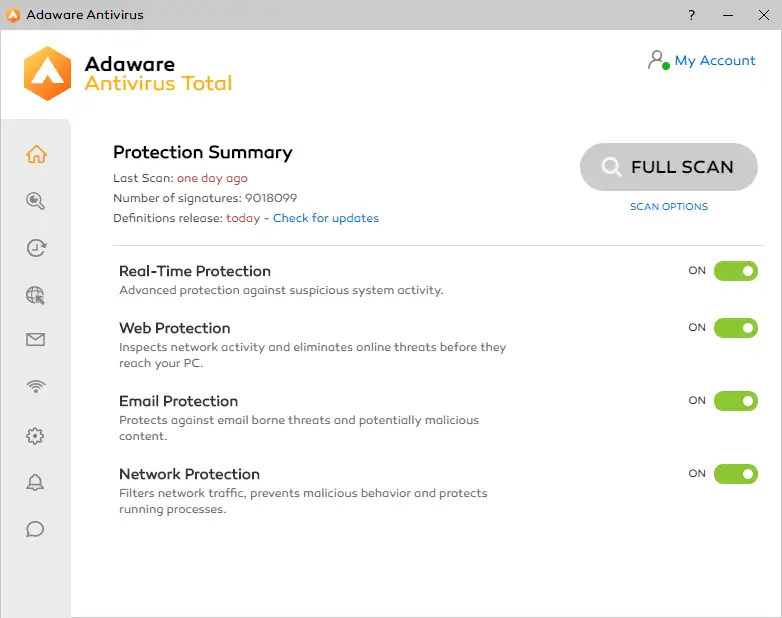Switch off Network Protection
Image resolution: width=782 pixels, height=618 pixels.
click(735, 474)
